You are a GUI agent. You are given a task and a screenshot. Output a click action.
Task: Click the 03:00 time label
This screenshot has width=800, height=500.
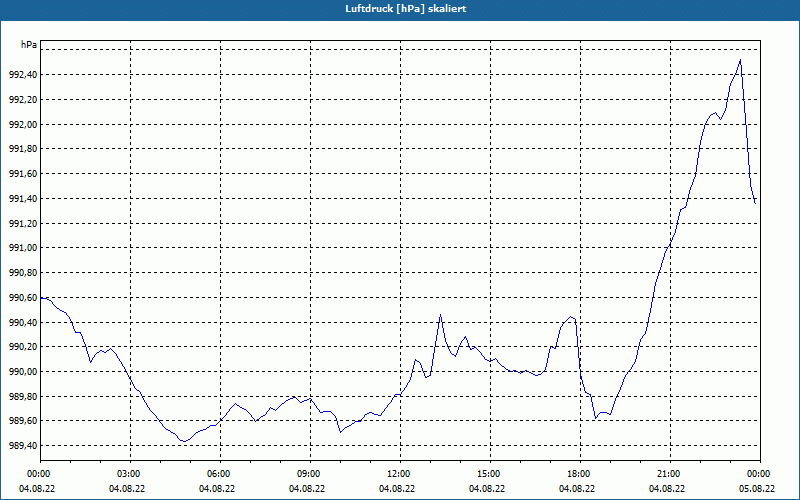pyautogui.click(x=130, y=474)
